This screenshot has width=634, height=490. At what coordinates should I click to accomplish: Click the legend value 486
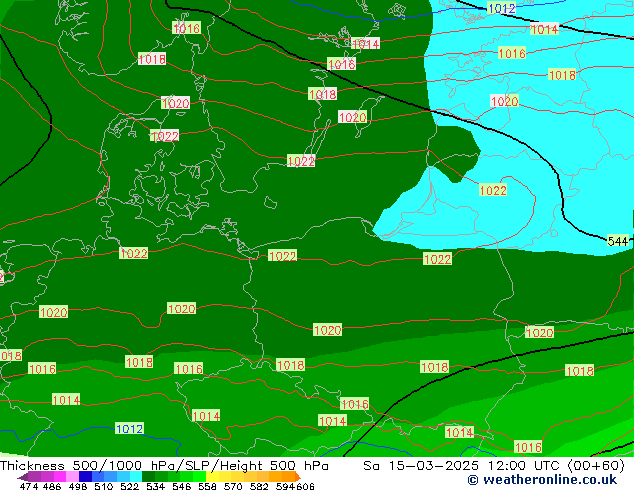(52, 486)
